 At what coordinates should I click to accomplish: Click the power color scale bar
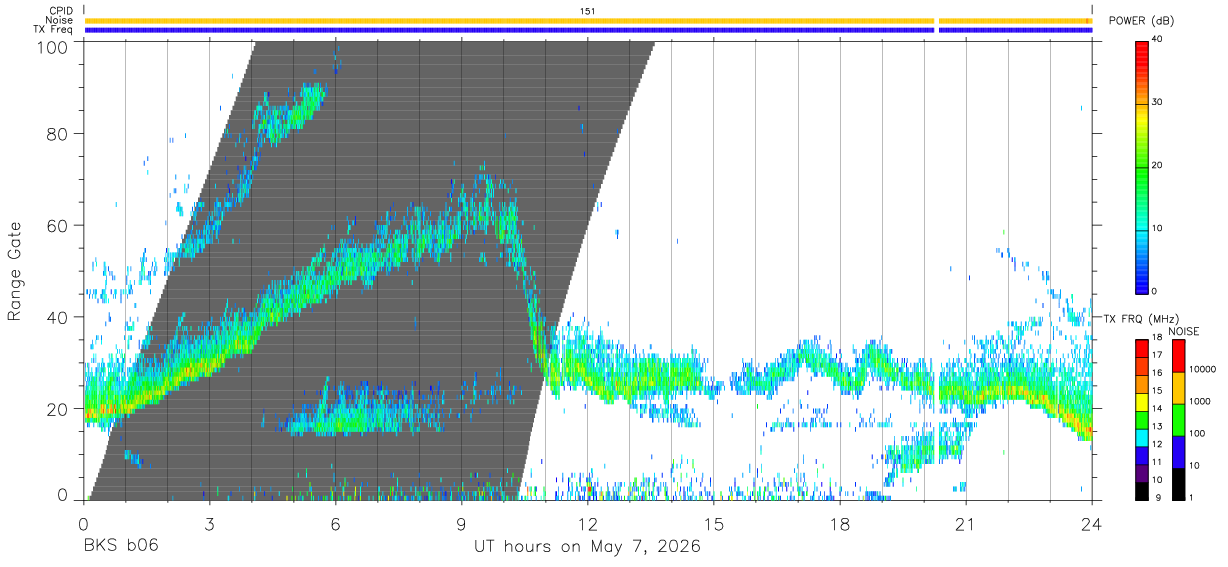tap(1142, 166)
